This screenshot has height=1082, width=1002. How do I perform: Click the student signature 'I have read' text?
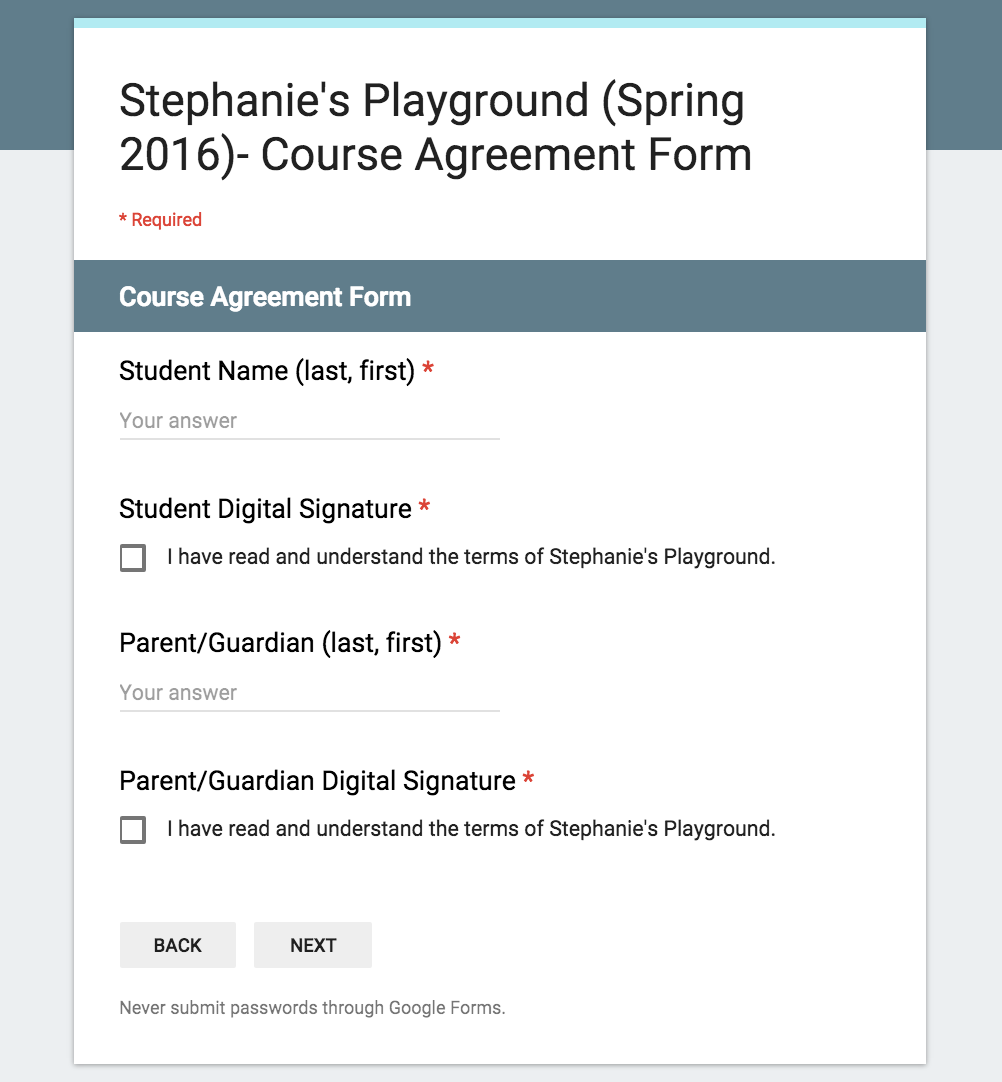pyautogui.click(x=471, y=557)
